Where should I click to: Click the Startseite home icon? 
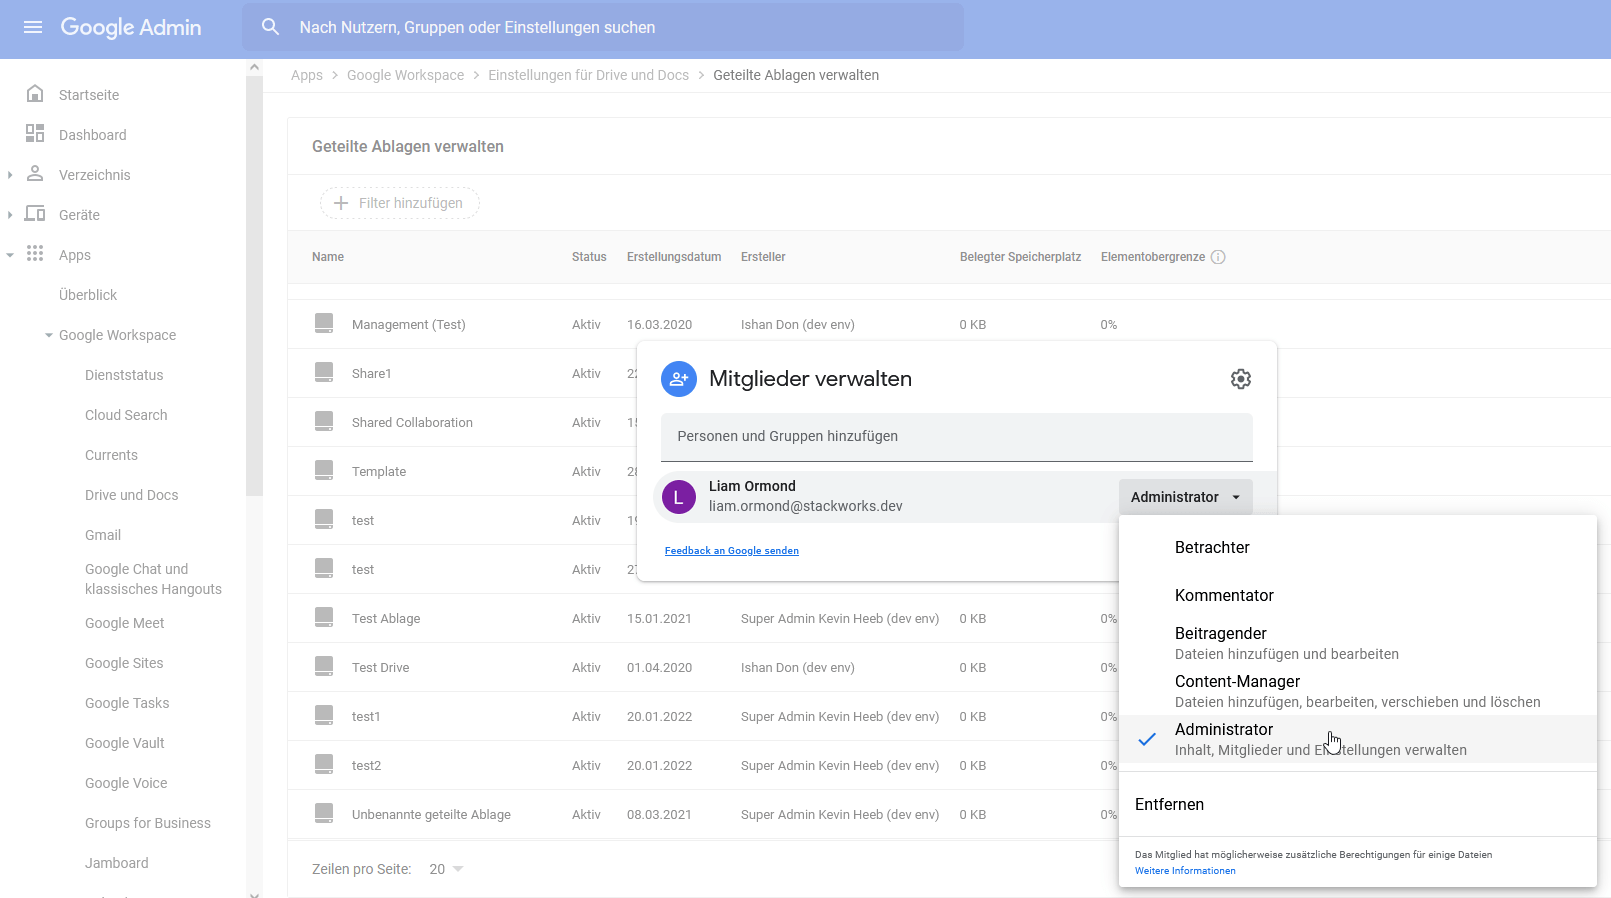(x=35, y=94)
